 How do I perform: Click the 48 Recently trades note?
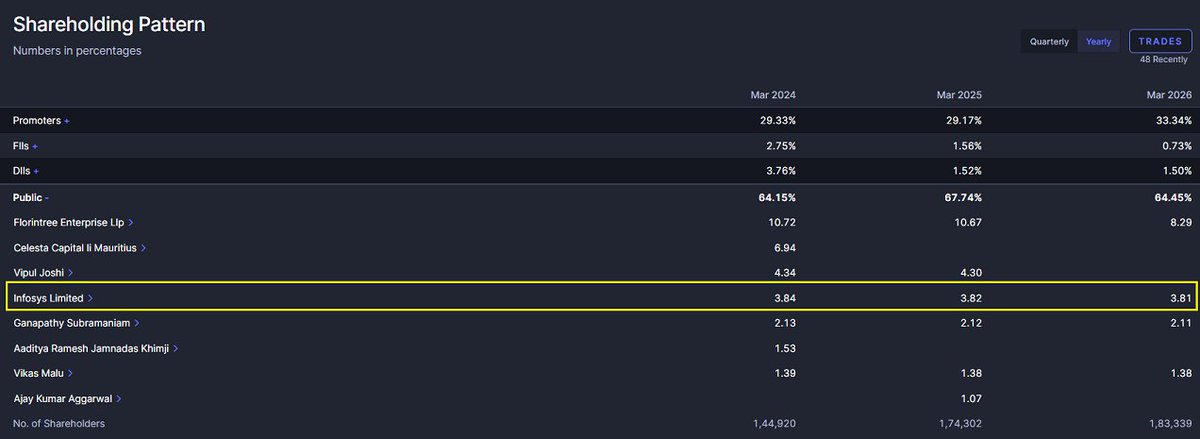point(1164,60)
